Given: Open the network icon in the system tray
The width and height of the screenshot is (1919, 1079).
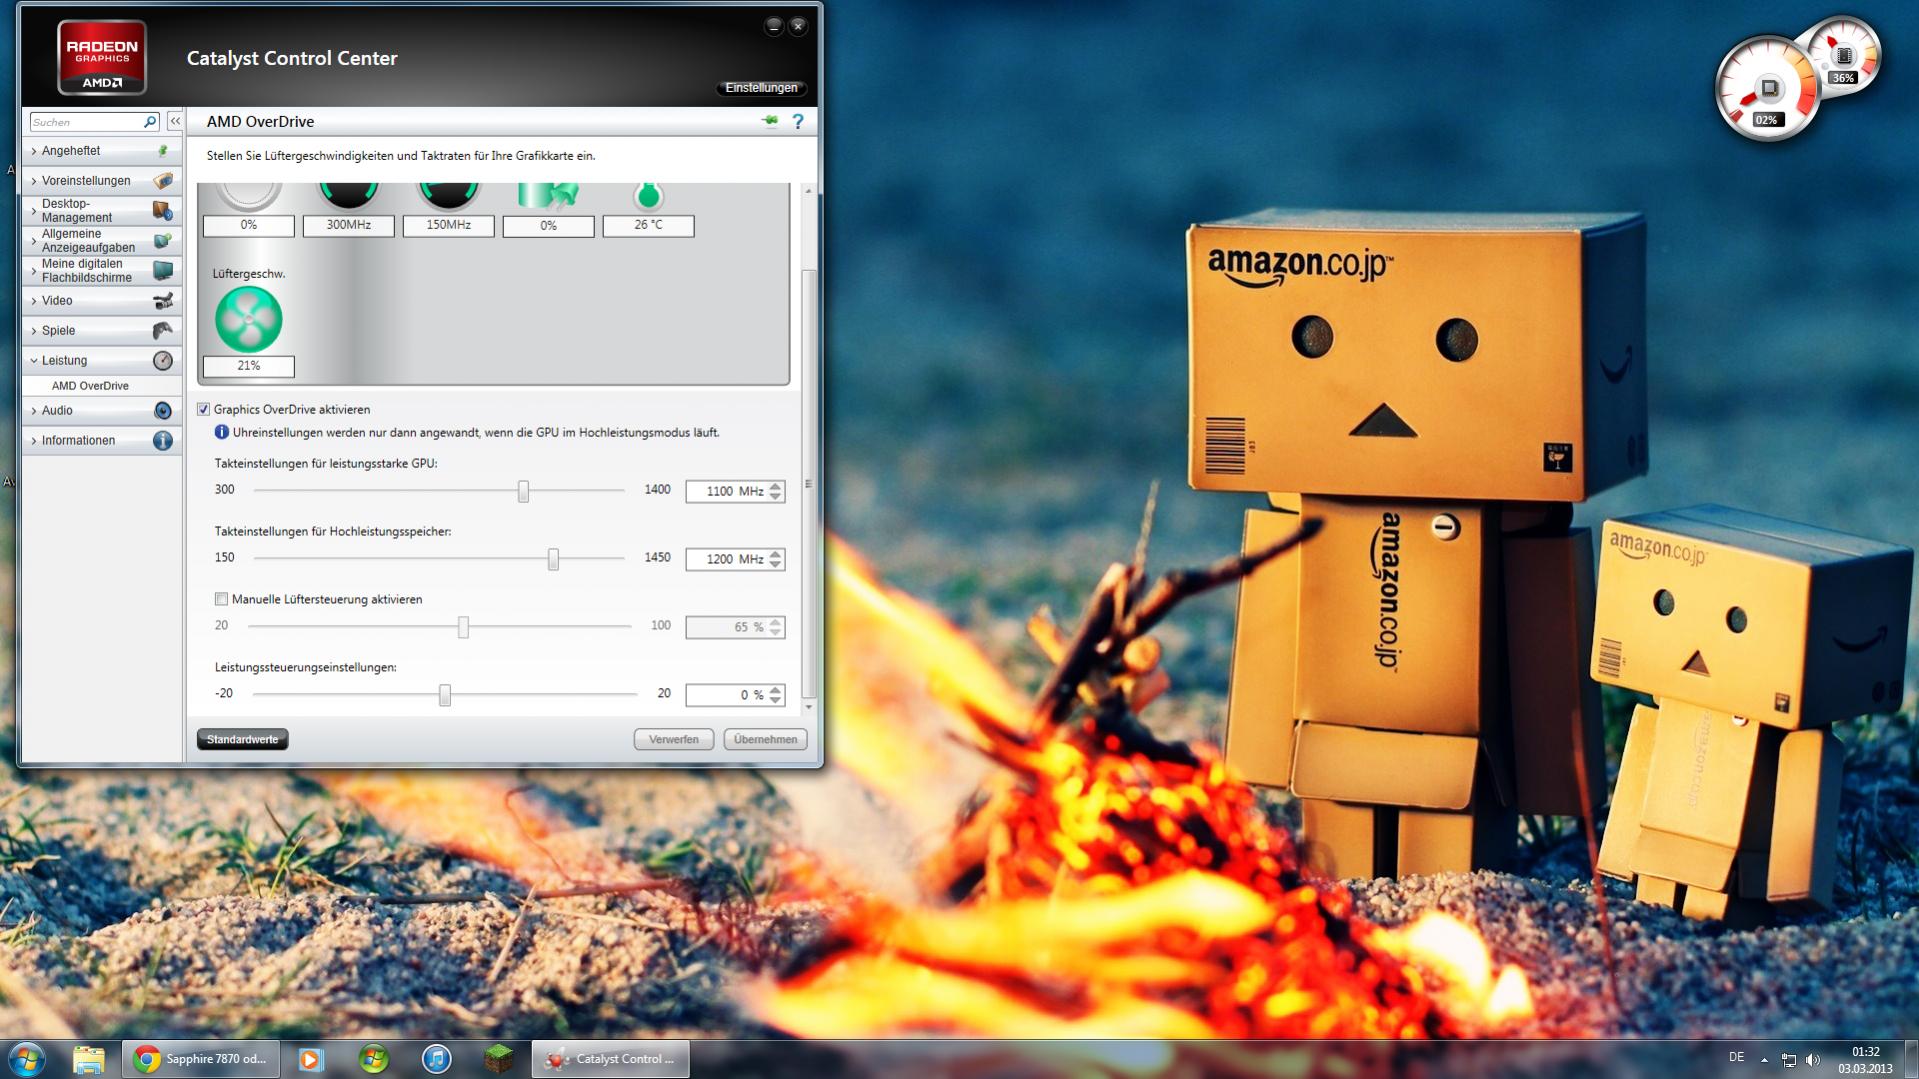Looking at the screenshot, I should [1789, 1059].
